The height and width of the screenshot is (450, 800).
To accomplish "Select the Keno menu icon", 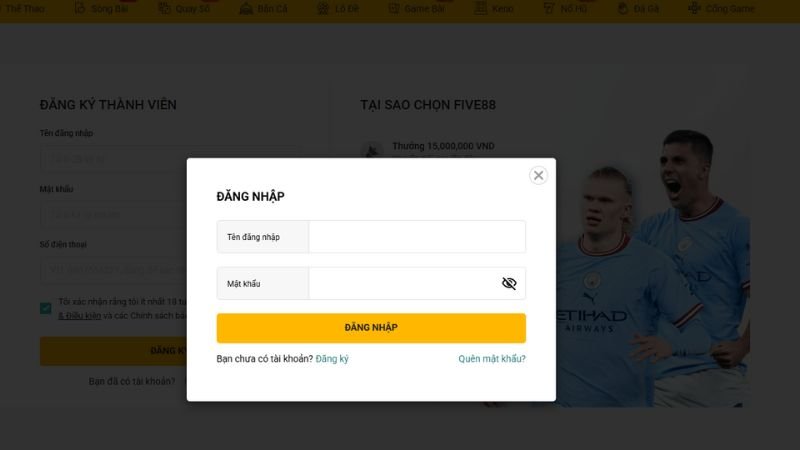I will [481, 8].
